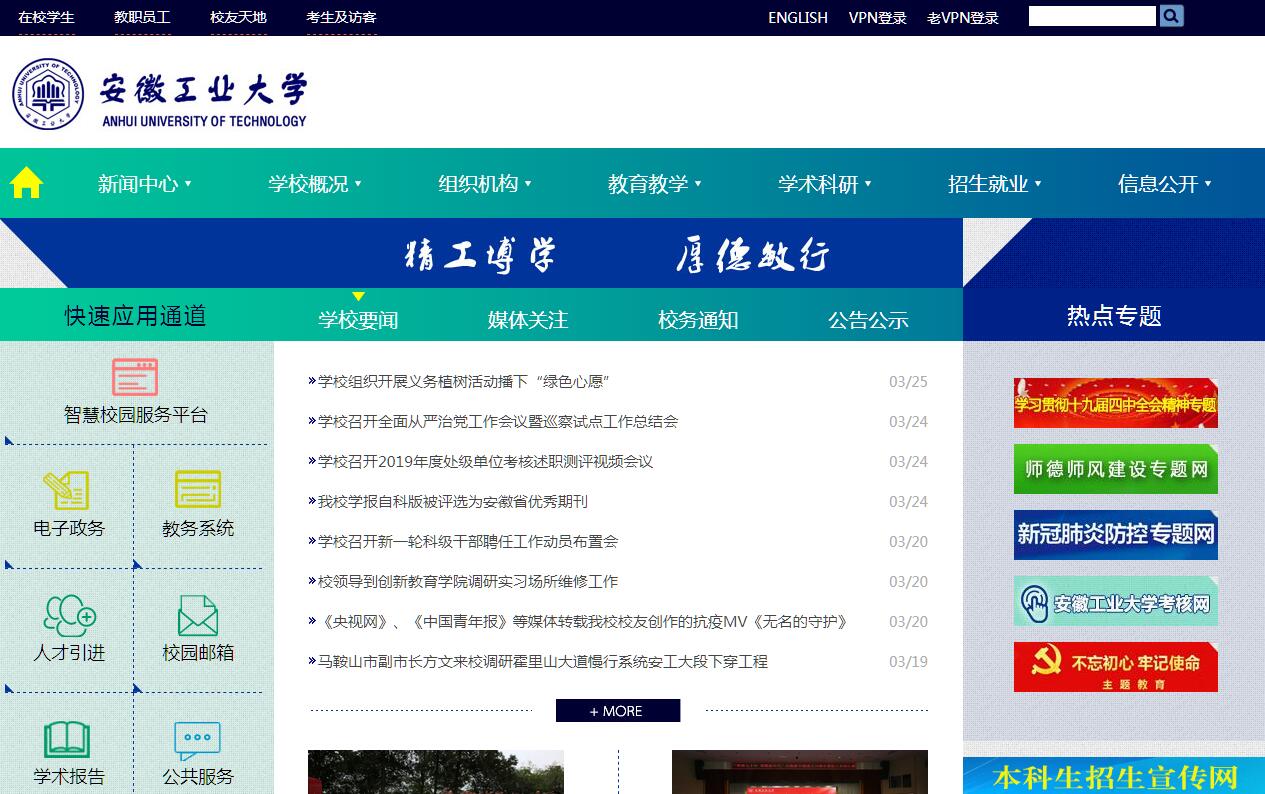The image size is (1265, 794).
Task: Open the 教务系统 icon
Action: point(197,490)
